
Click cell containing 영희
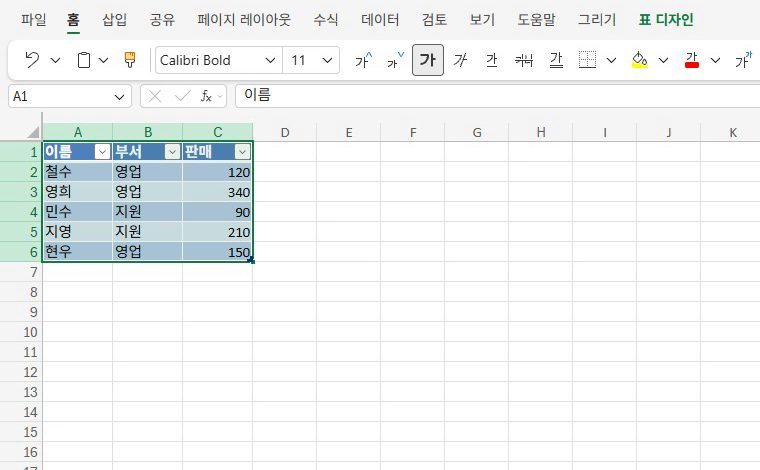pos(78,192)
